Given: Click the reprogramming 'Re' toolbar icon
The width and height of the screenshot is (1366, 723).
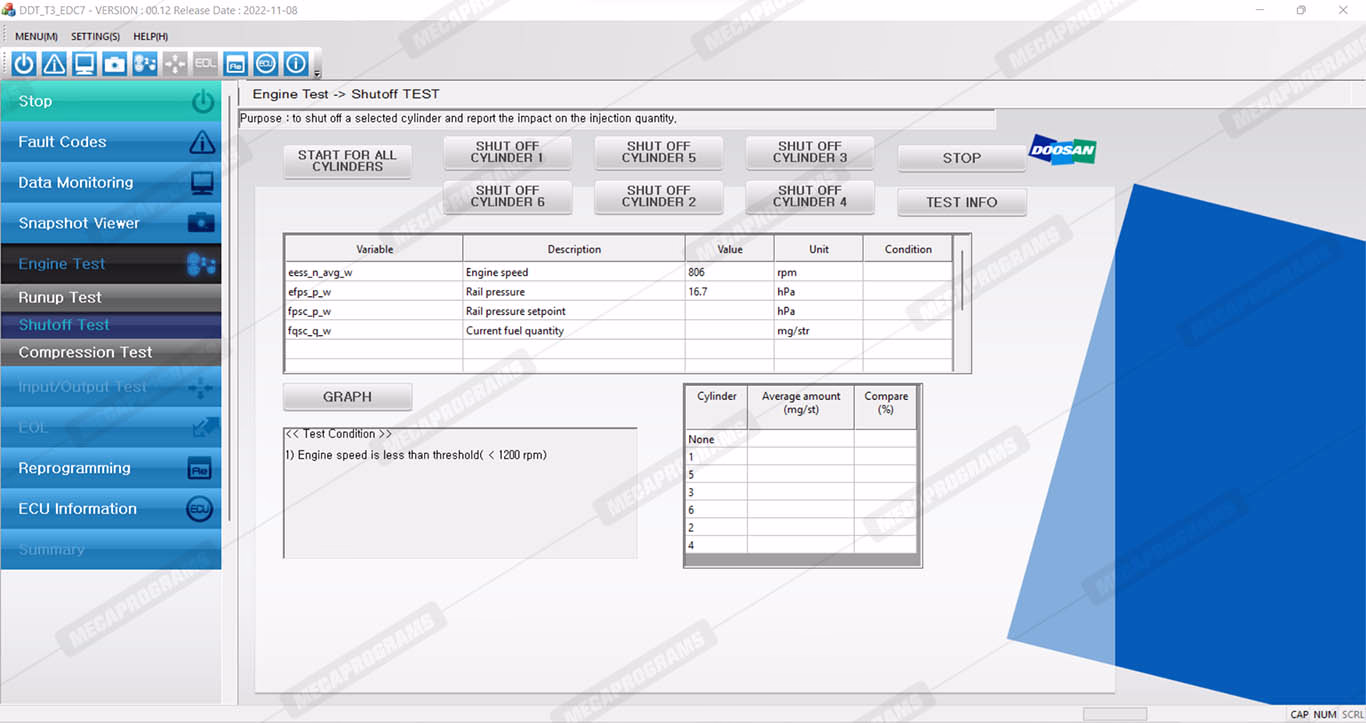Looking at the screenshot, I should [235, 64].
